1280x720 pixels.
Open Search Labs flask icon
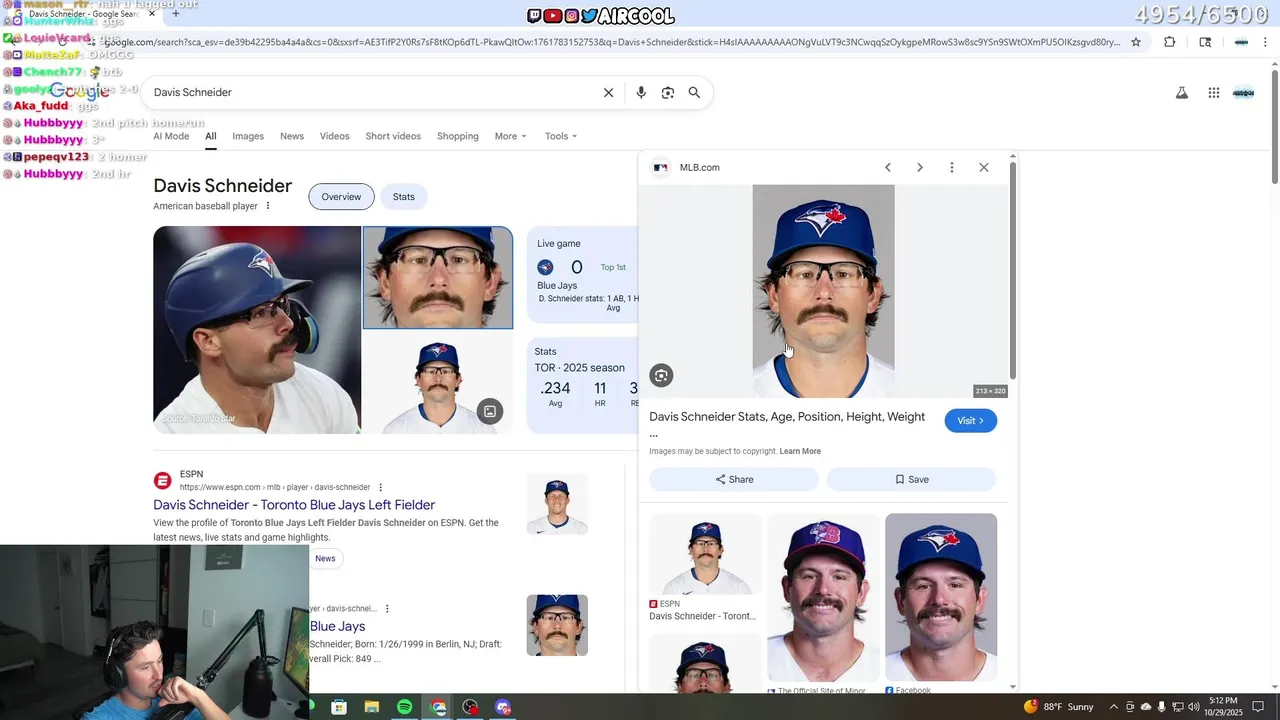pos(1181,92)
